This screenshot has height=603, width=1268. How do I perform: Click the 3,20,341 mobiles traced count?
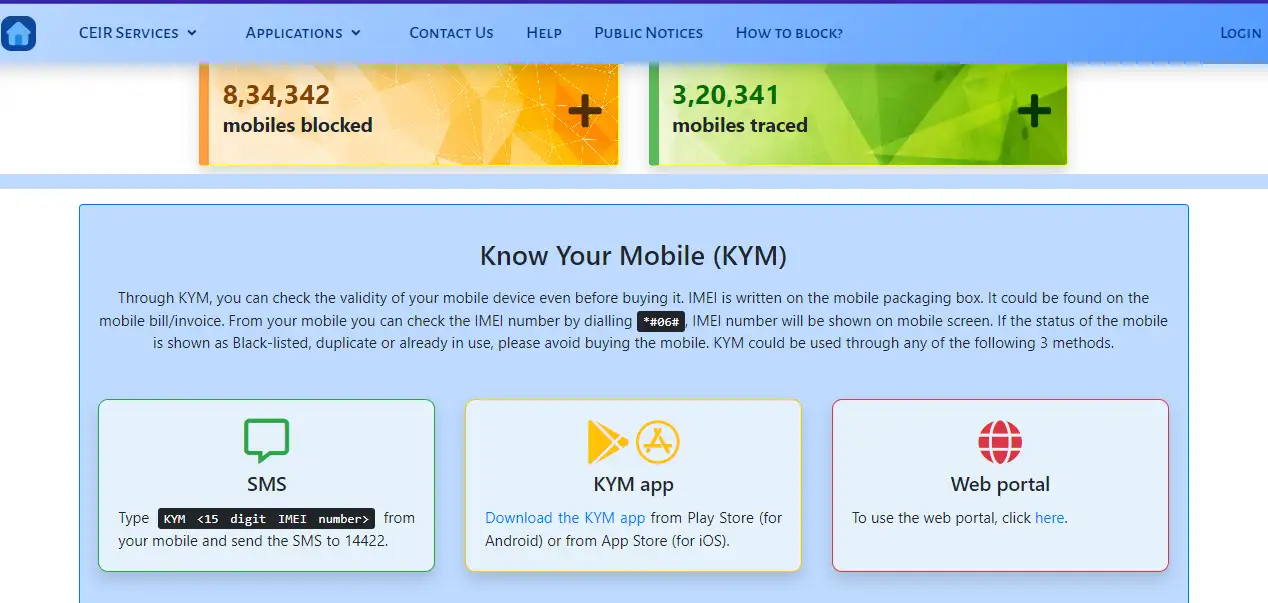tap(725, 95)
